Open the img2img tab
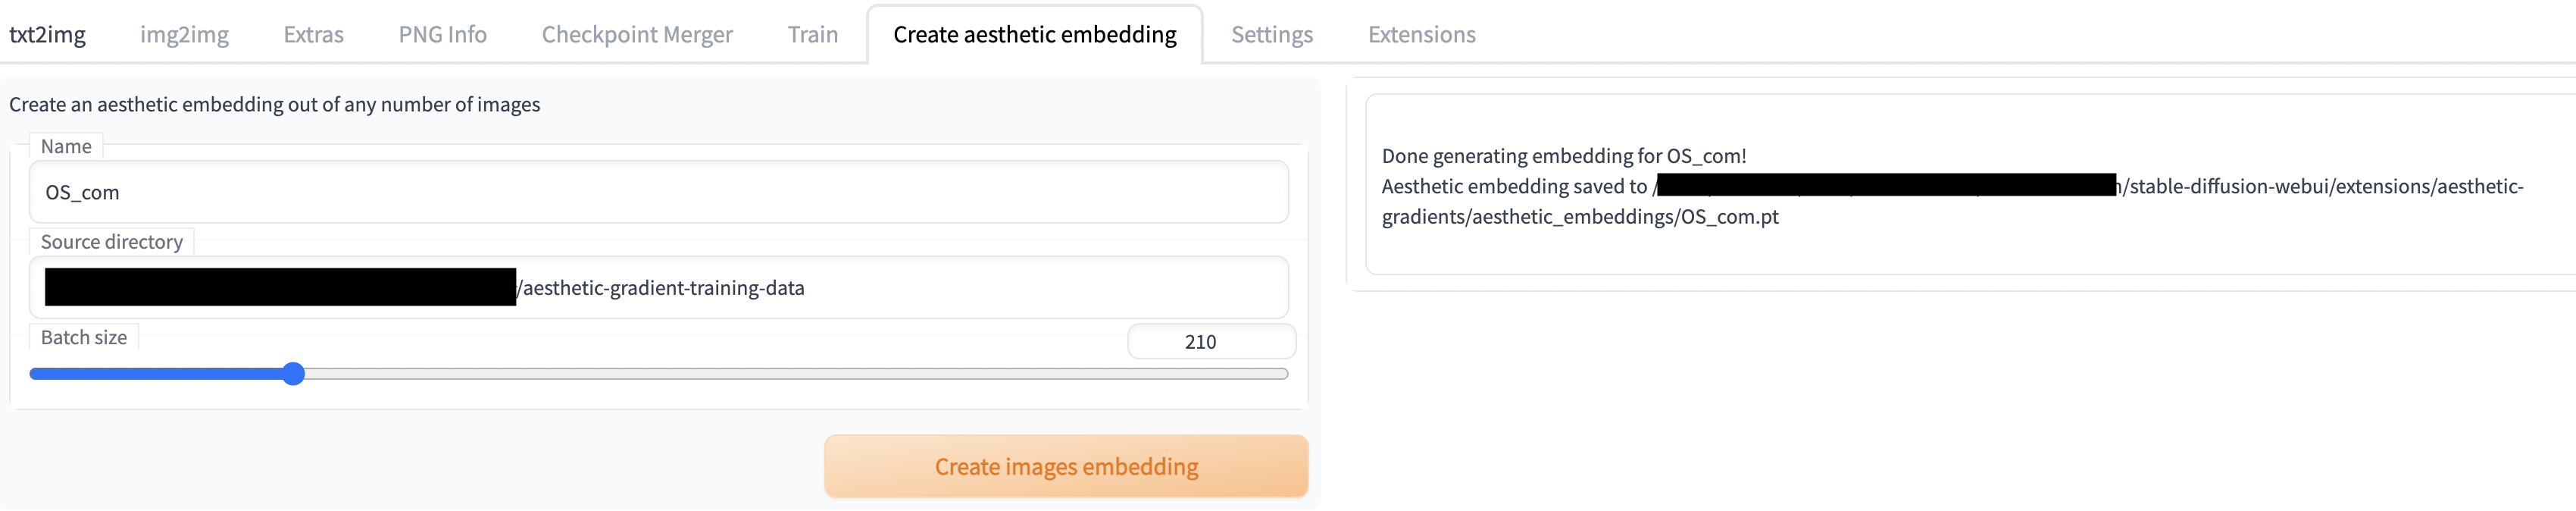Screen dimensions: 2576x511 tap(184, 34)
